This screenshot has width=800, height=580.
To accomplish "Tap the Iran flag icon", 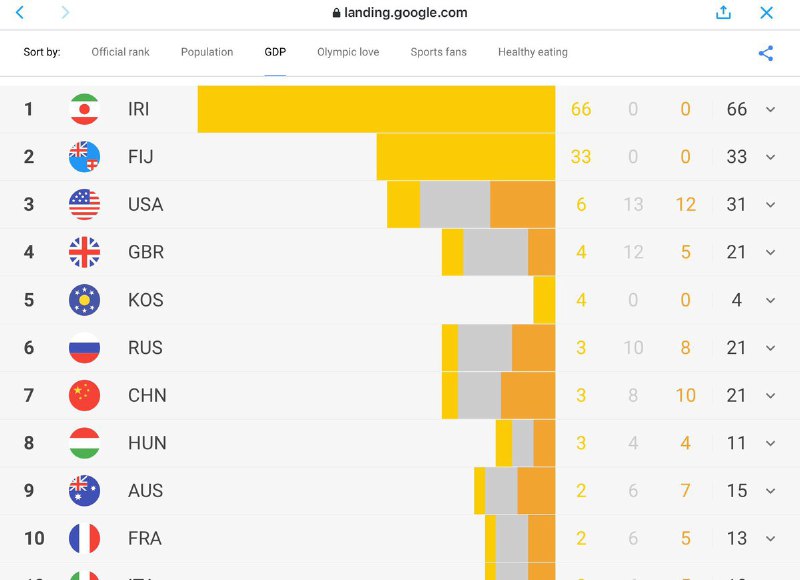I will [x=84, y=109].
